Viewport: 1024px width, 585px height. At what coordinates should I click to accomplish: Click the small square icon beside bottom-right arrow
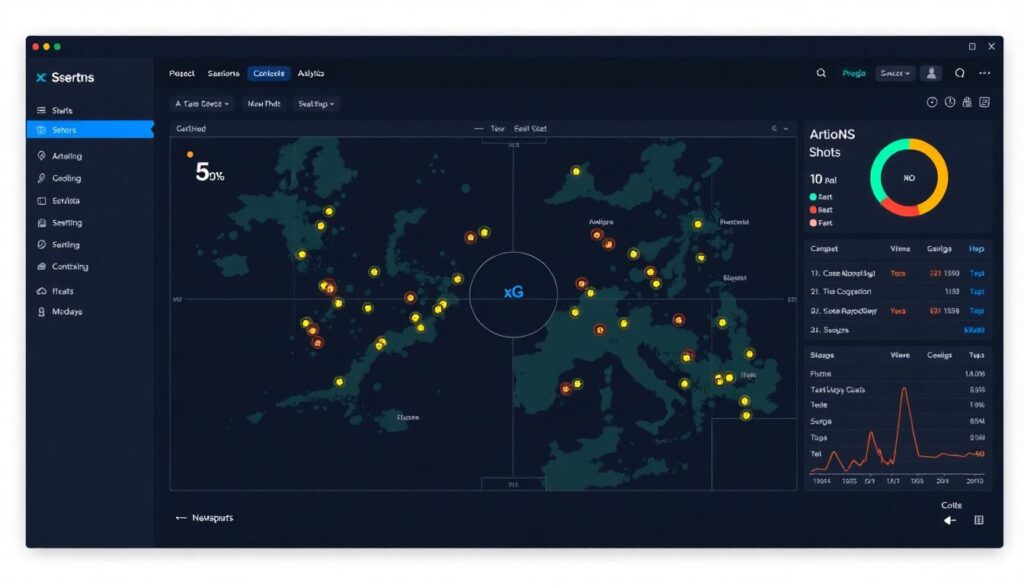point(979,520)
